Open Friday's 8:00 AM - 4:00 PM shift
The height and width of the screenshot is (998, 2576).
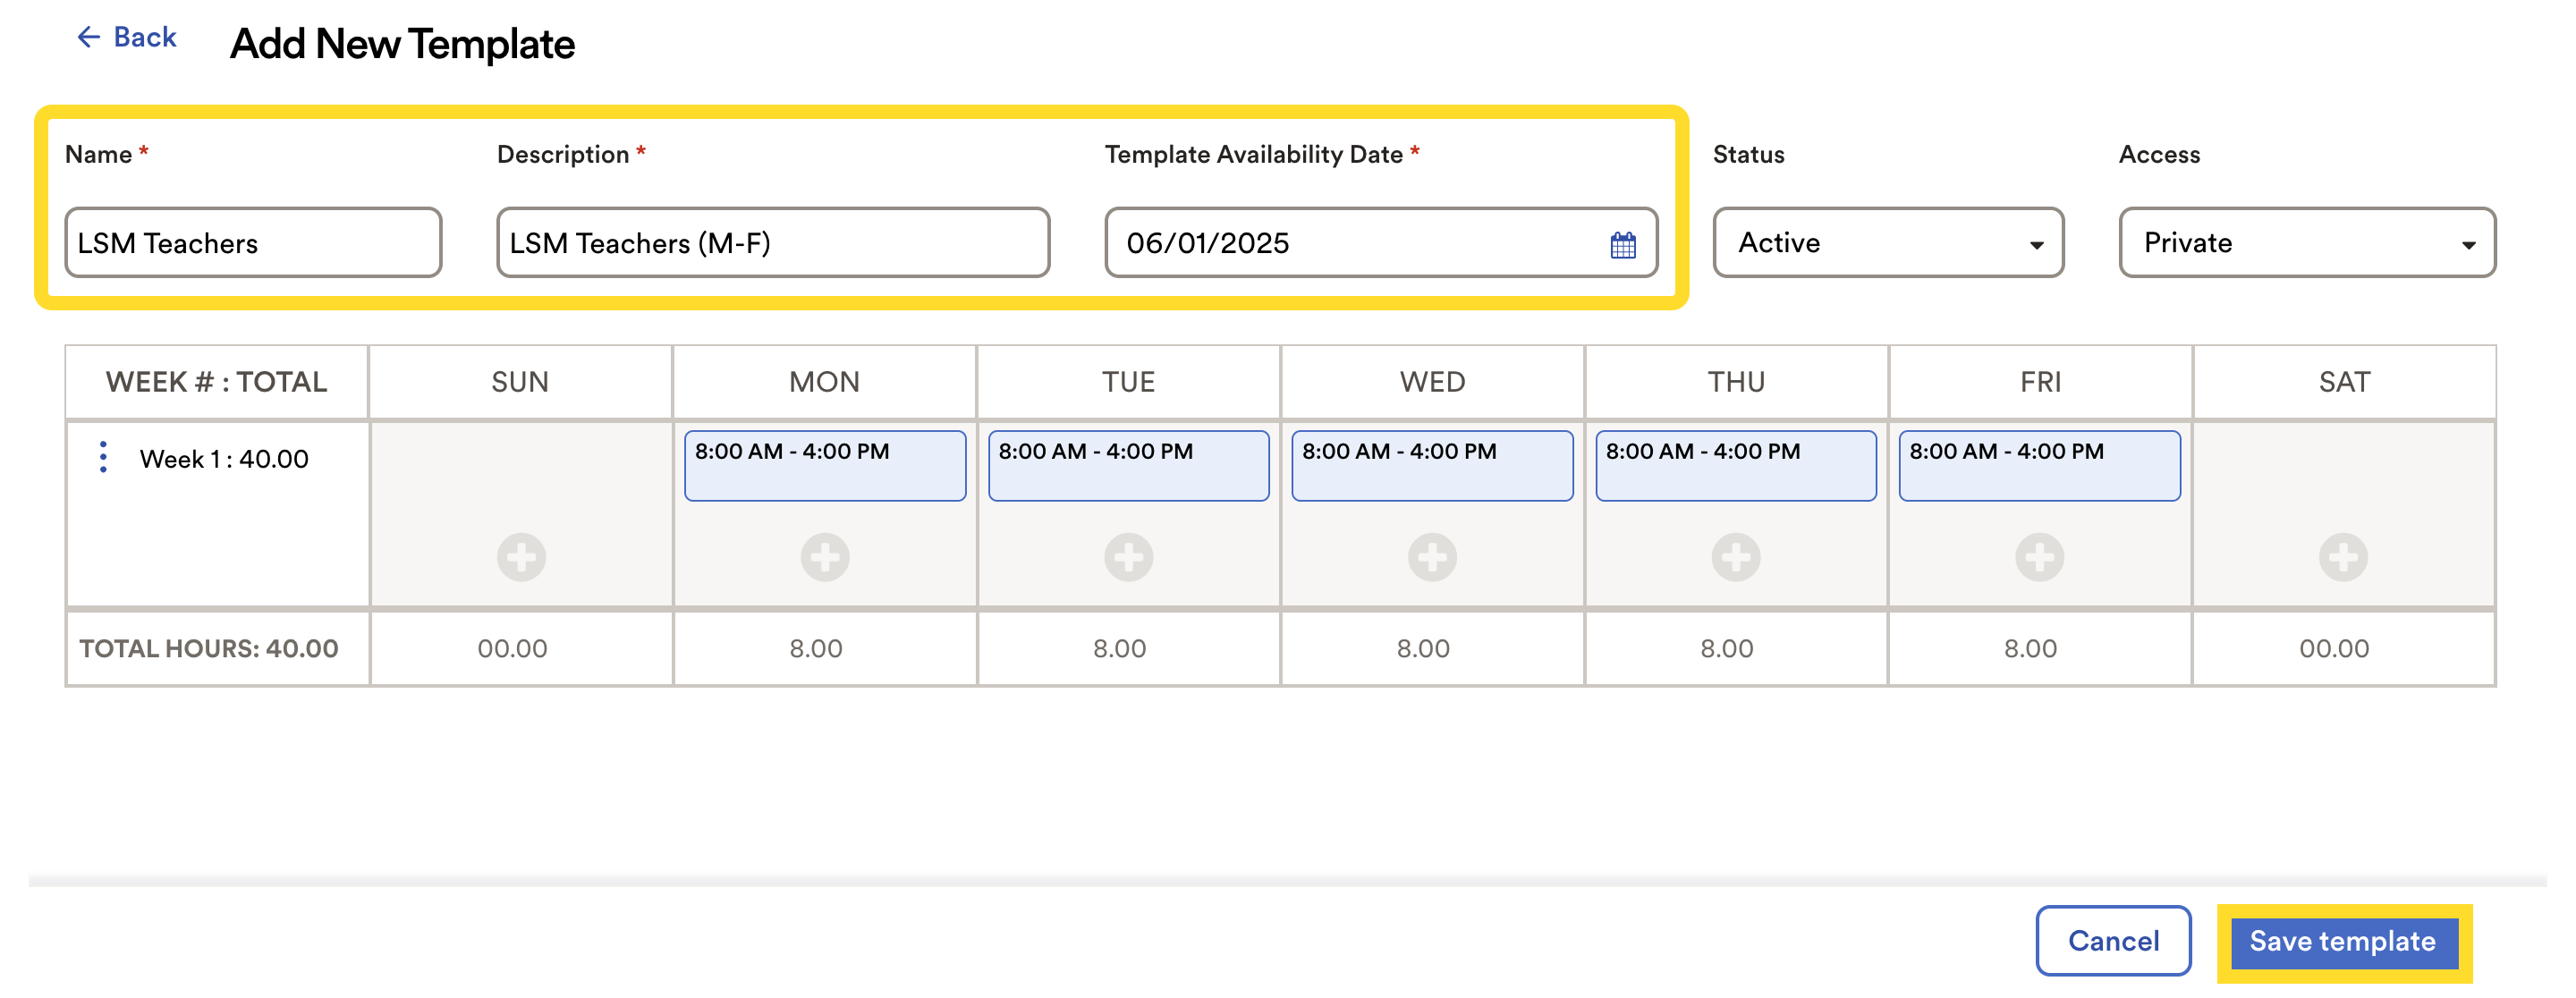pos(2040,466)
